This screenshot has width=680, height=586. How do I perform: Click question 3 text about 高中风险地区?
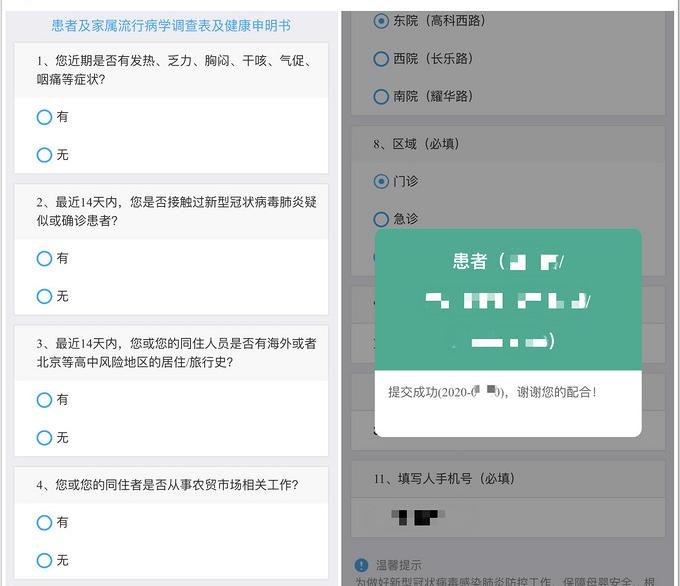(177, 353)
